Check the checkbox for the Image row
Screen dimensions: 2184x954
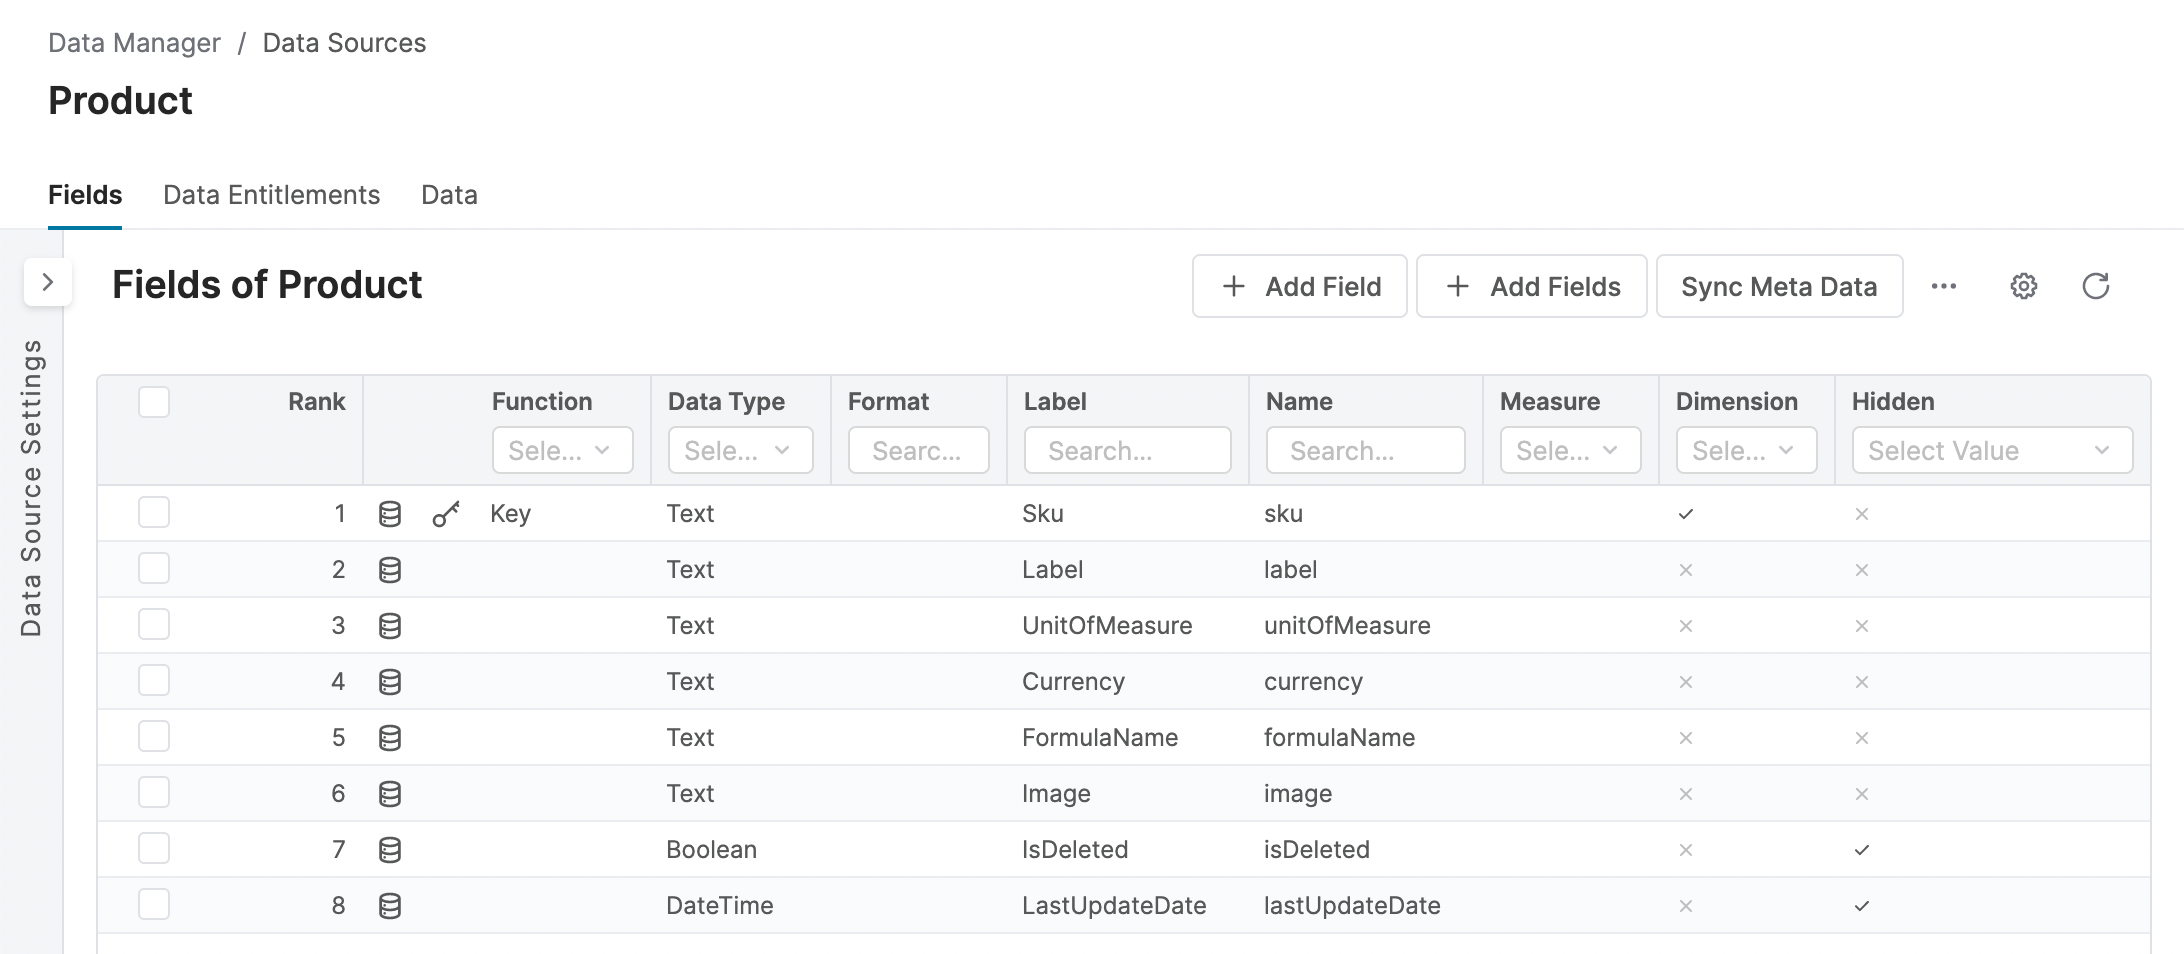pos(154,793)
